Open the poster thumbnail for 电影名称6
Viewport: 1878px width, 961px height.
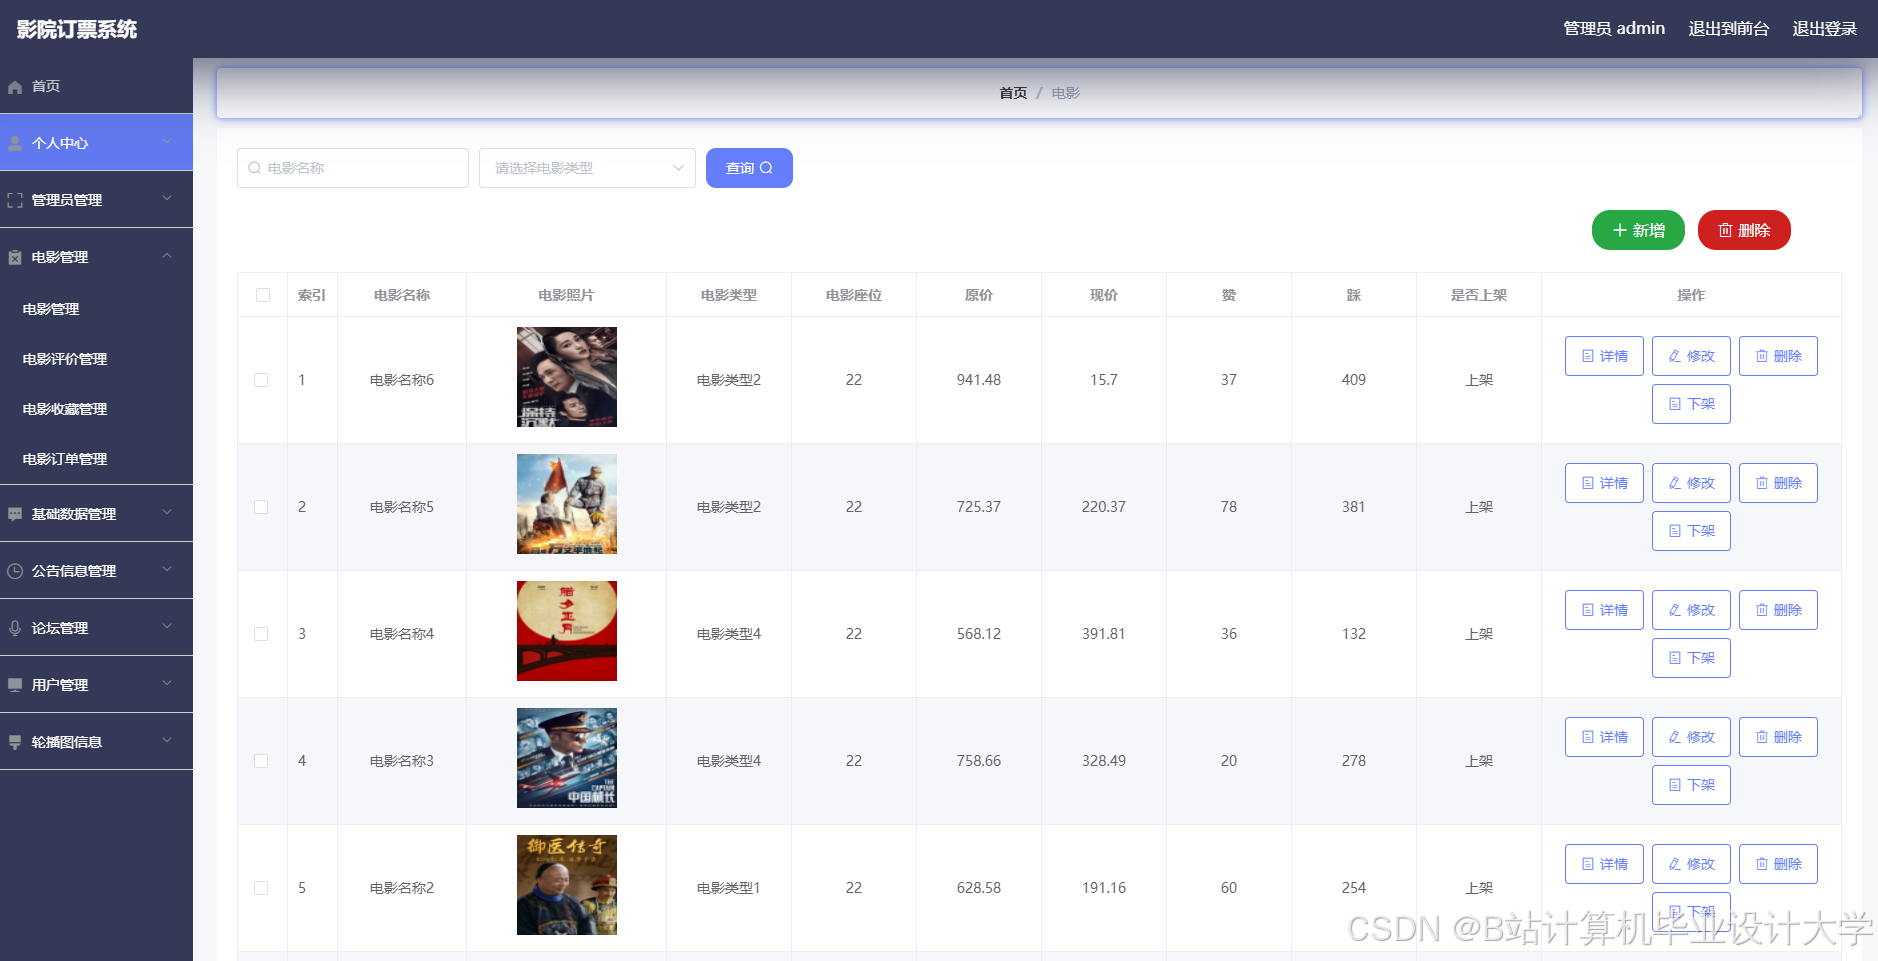pyautogui.click(x=567, y=377)
